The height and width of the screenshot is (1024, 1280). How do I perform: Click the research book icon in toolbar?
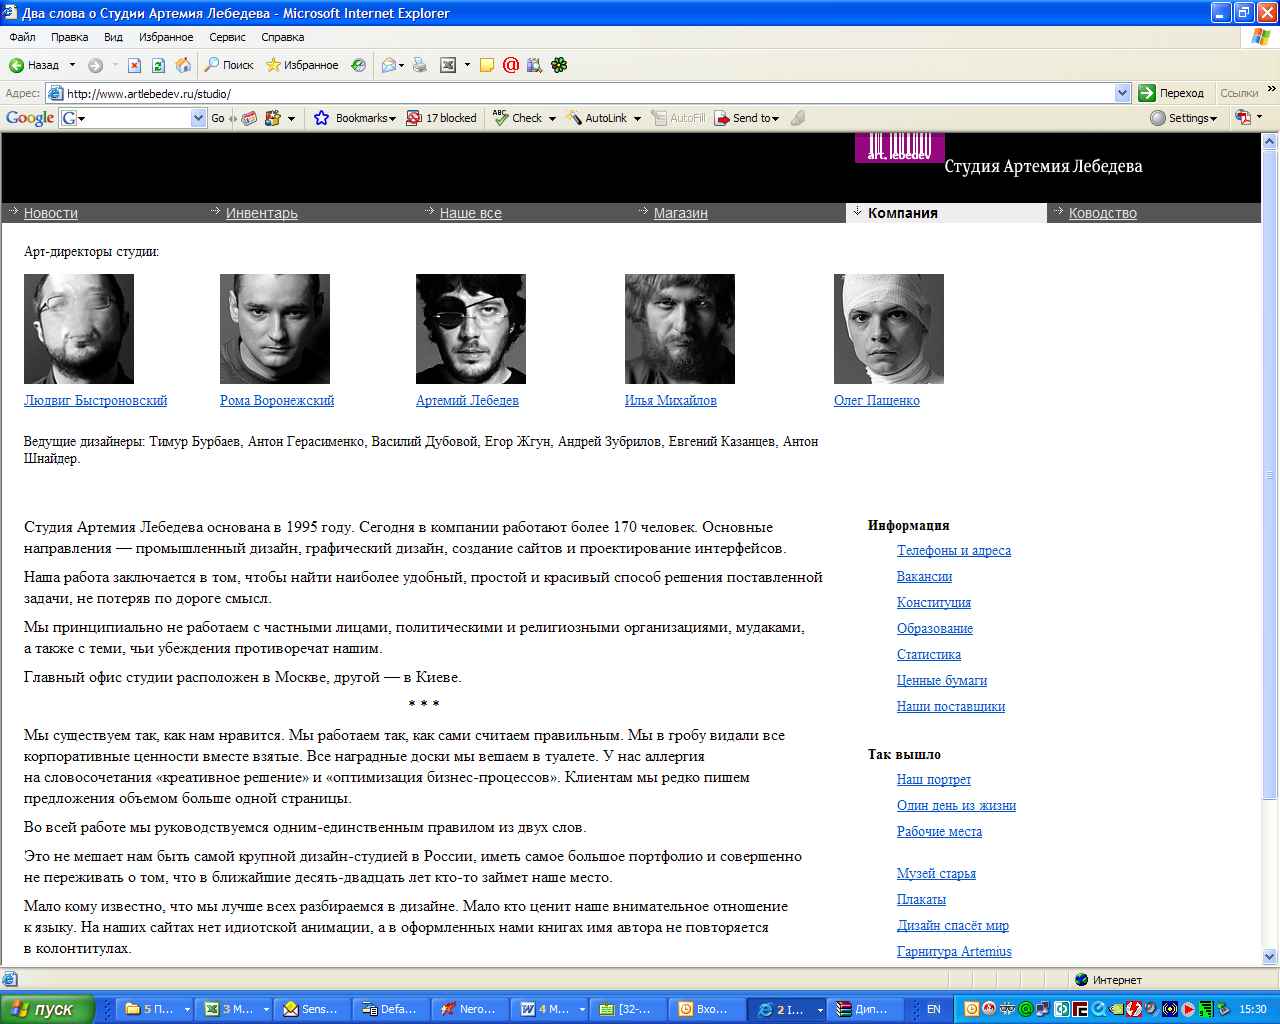click(x=535, y=65)
